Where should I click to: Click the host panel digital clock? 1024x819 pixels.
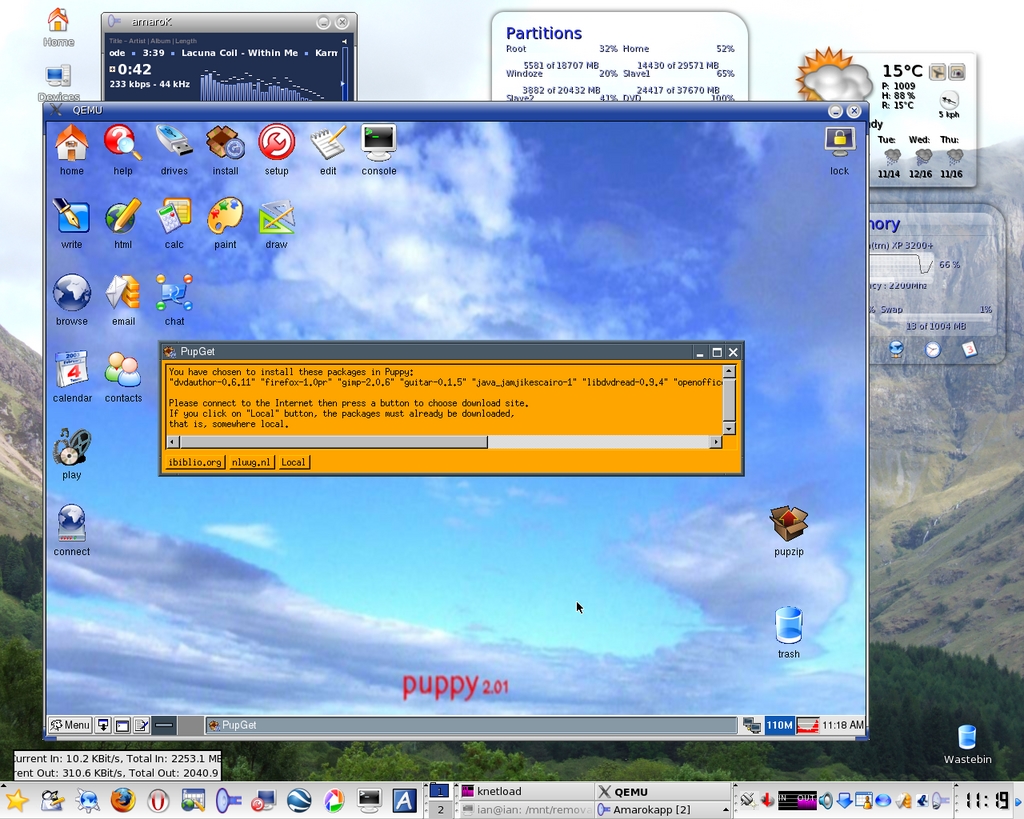pos(985,801)
